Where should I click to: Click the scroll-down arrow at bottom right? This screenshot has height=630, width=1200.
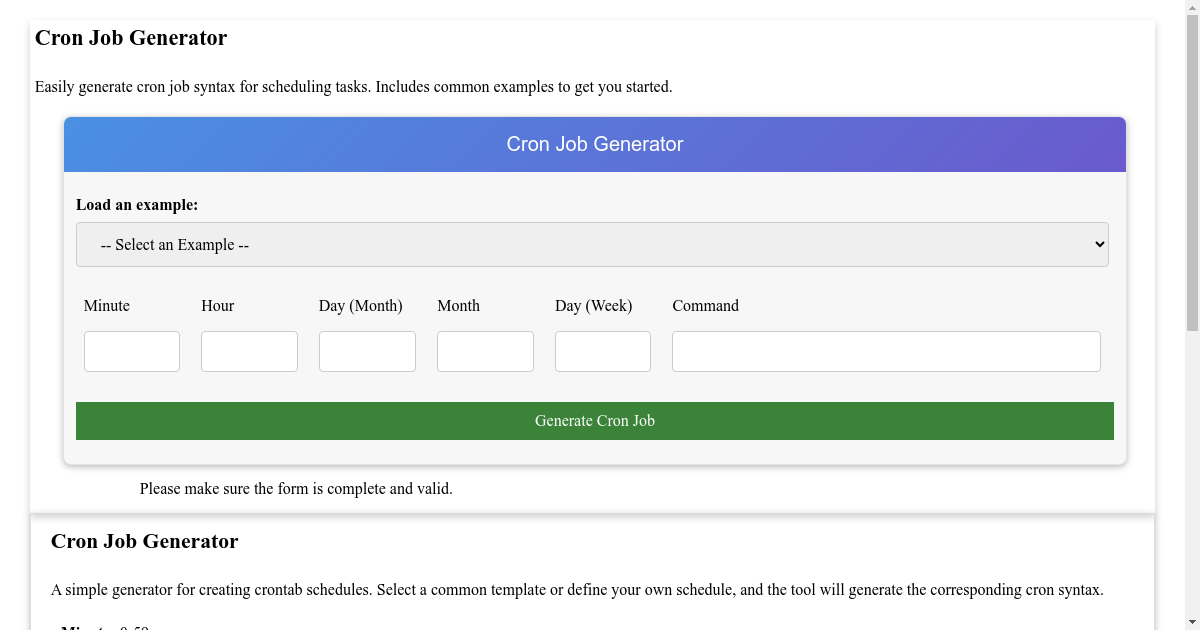(x=1192, y=621)
